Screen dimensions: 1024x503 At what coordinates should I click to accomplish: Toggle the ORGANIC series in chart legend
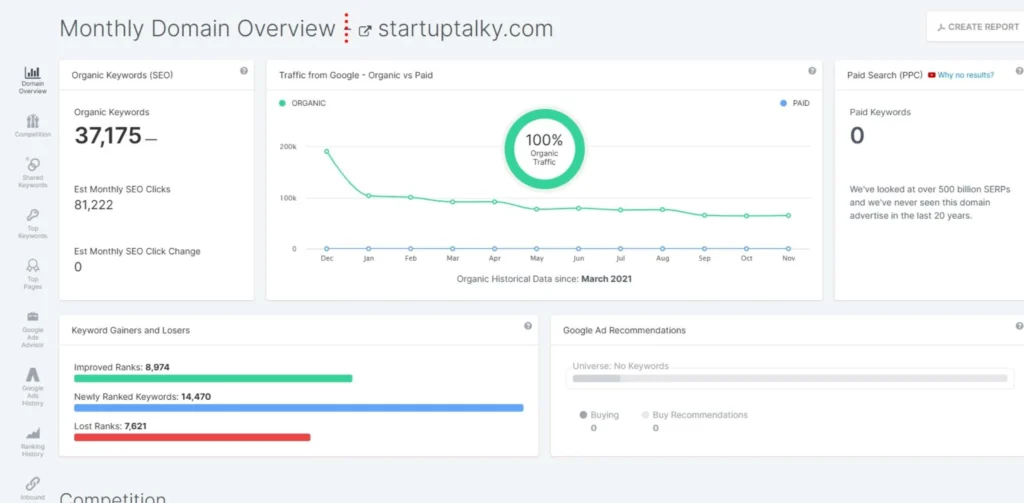[x=303, y=103]
